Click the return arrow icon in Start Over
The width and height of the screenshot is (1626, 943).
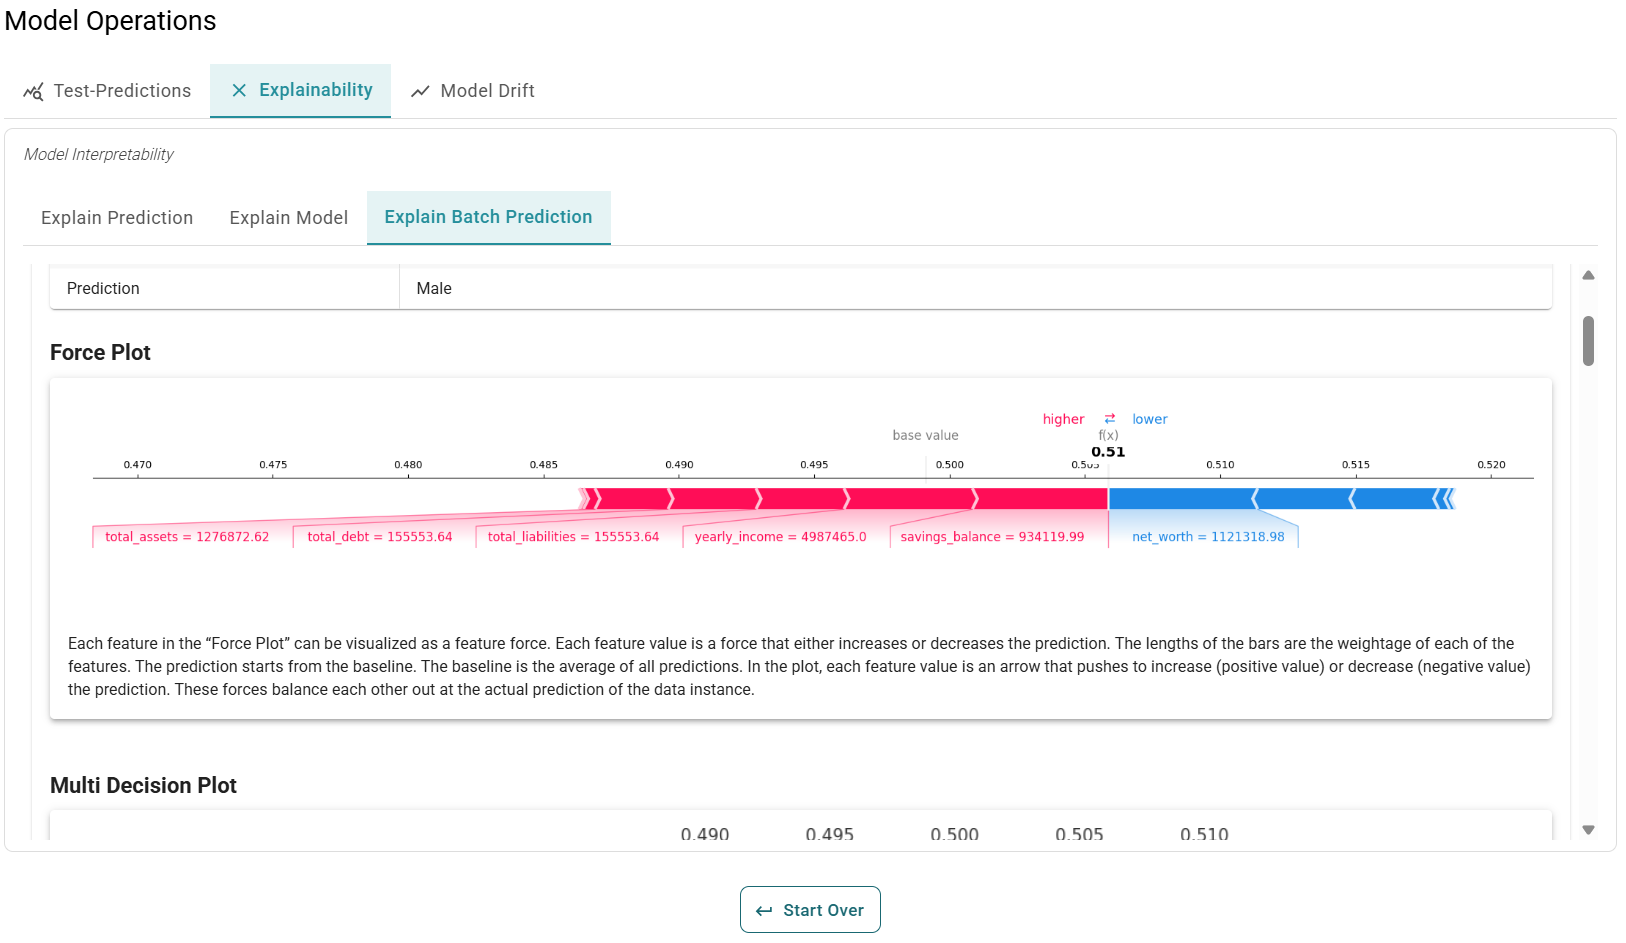tap(764, 911)
